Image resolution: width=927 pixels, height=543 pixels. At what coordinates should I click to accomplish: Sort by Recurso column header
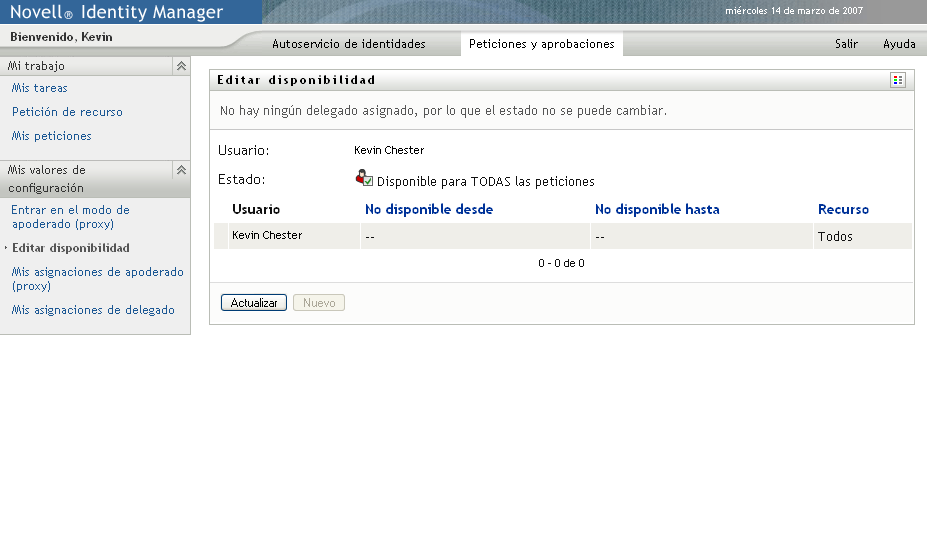tap(844, 209)
